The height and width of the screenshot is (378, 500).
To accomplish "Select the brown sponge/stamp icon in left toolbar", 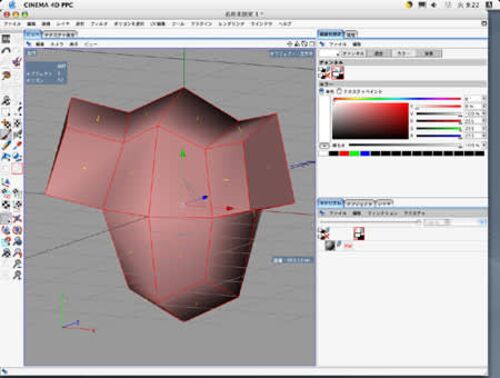I will click(6, 75).
